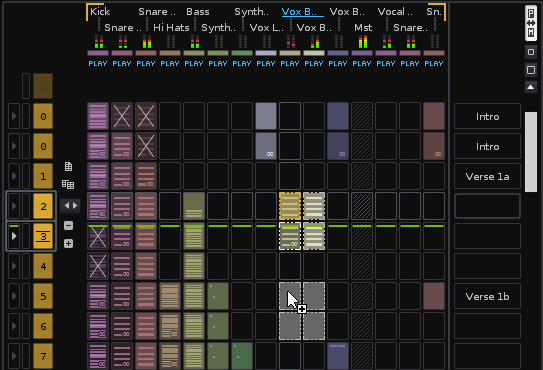Click empty section name field of row 2
Image resolution: width=543 pixels, height=370 pixels.
(x=487, y=206)
